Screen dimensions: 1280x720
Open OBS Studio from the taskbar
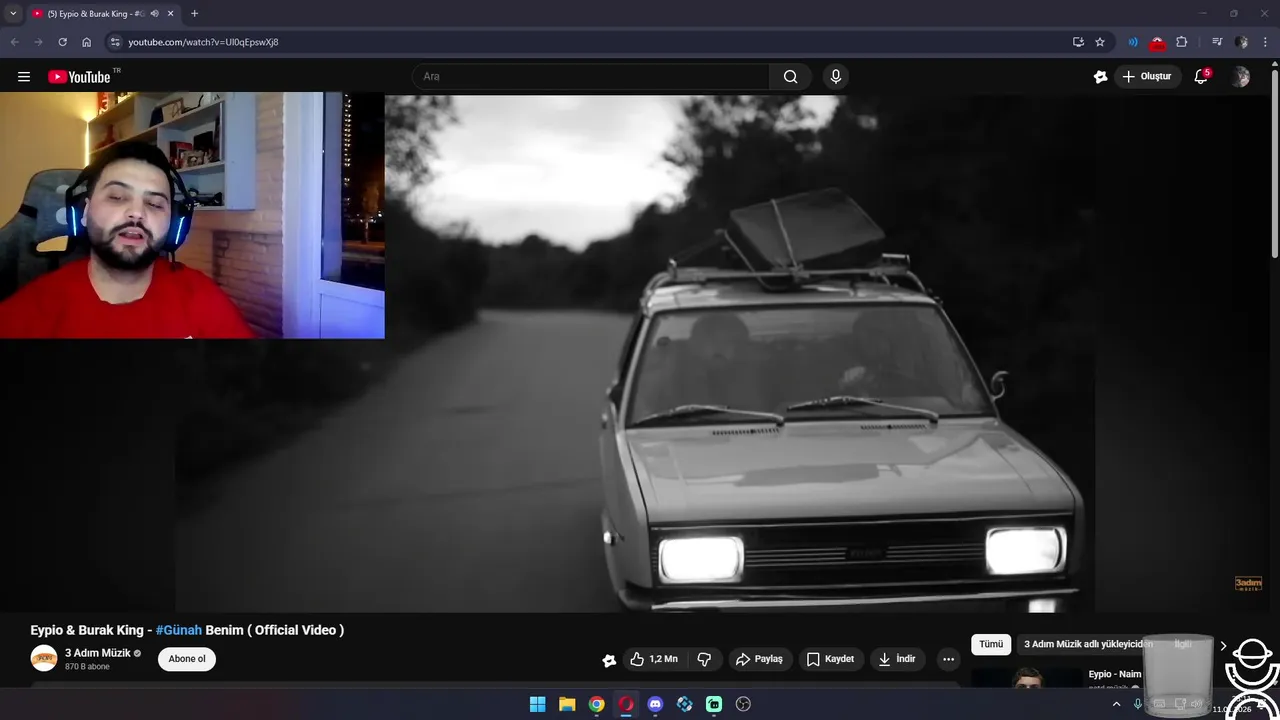(x=743, y=704)
